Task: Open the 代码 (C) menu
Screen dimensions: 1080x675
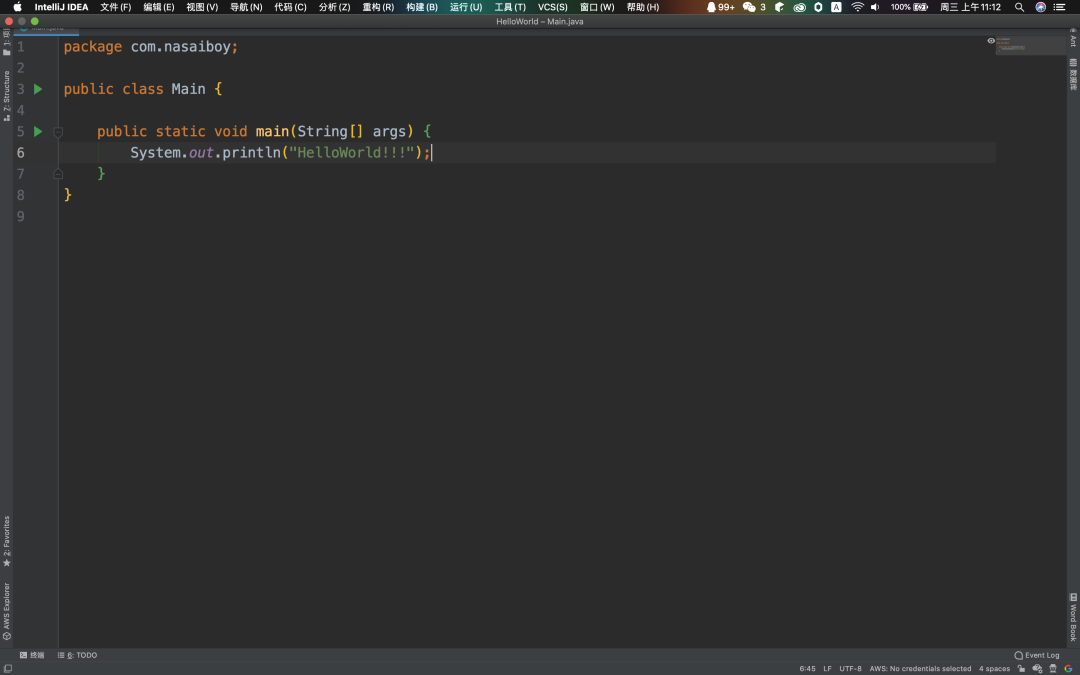Action: [x=290, y=7]
